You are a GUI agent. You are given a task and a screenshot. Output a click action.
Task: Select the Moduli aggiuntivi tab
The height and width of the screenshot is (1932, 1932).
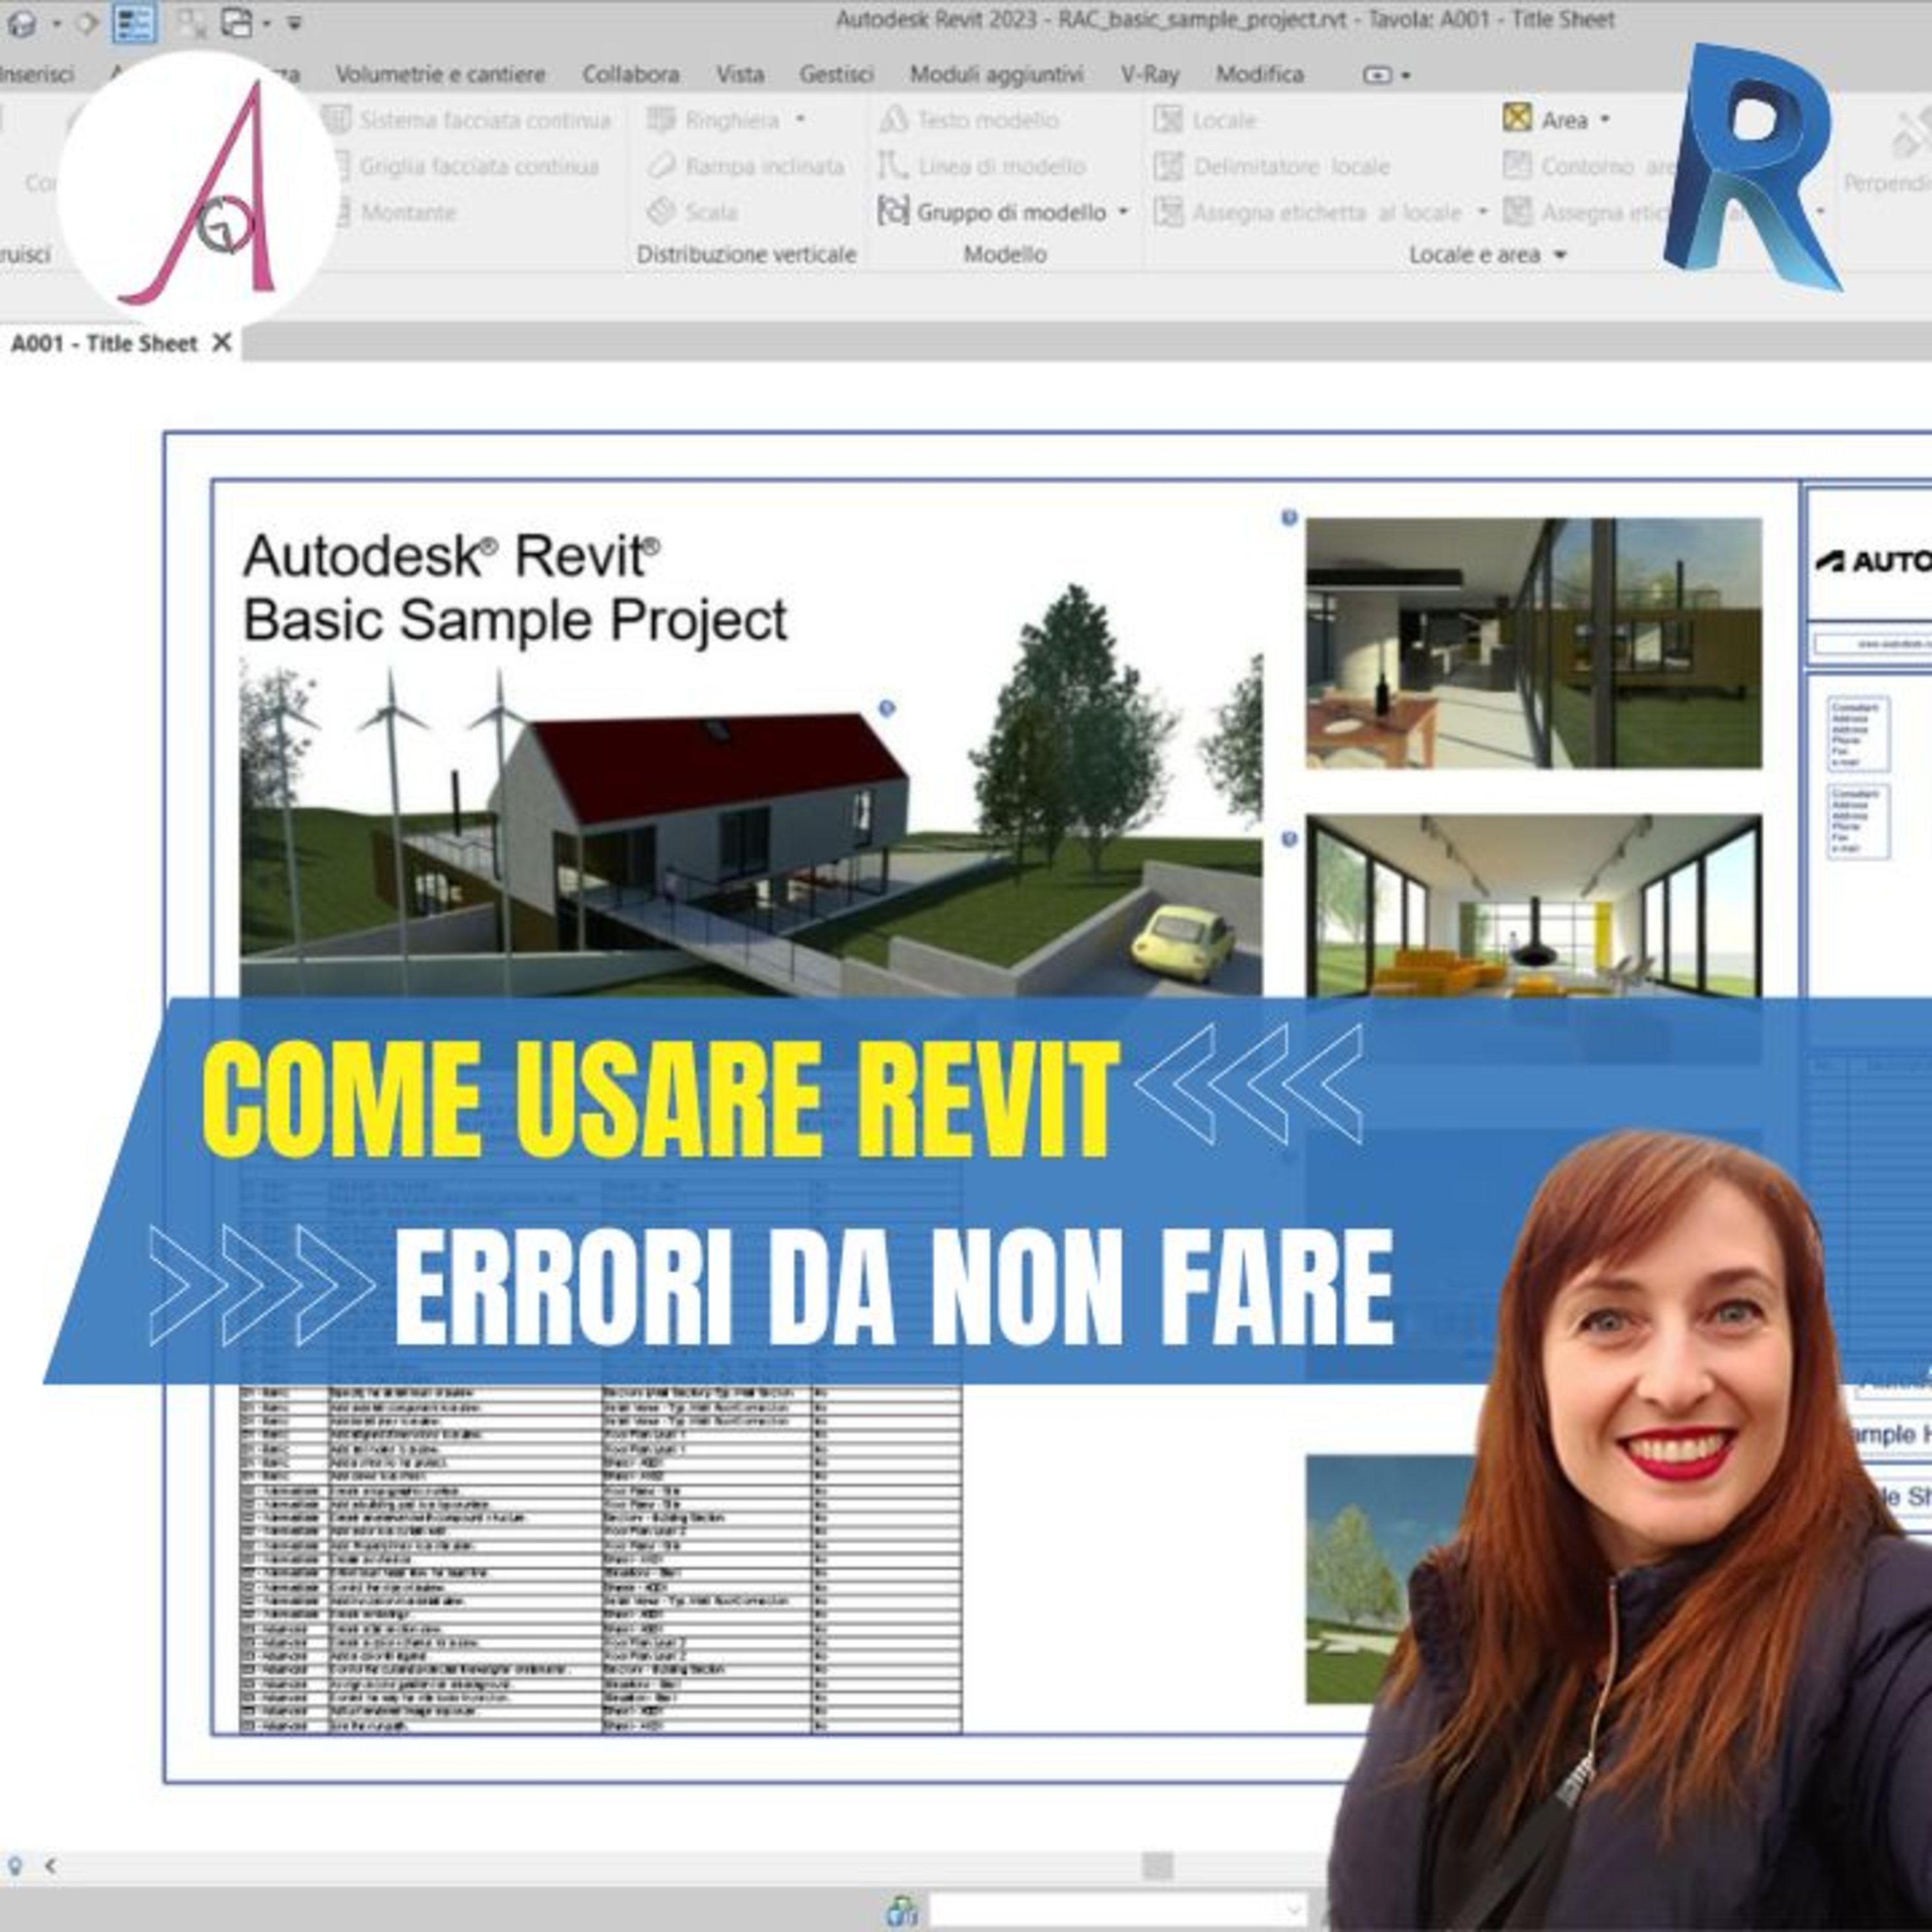(996, 74)
